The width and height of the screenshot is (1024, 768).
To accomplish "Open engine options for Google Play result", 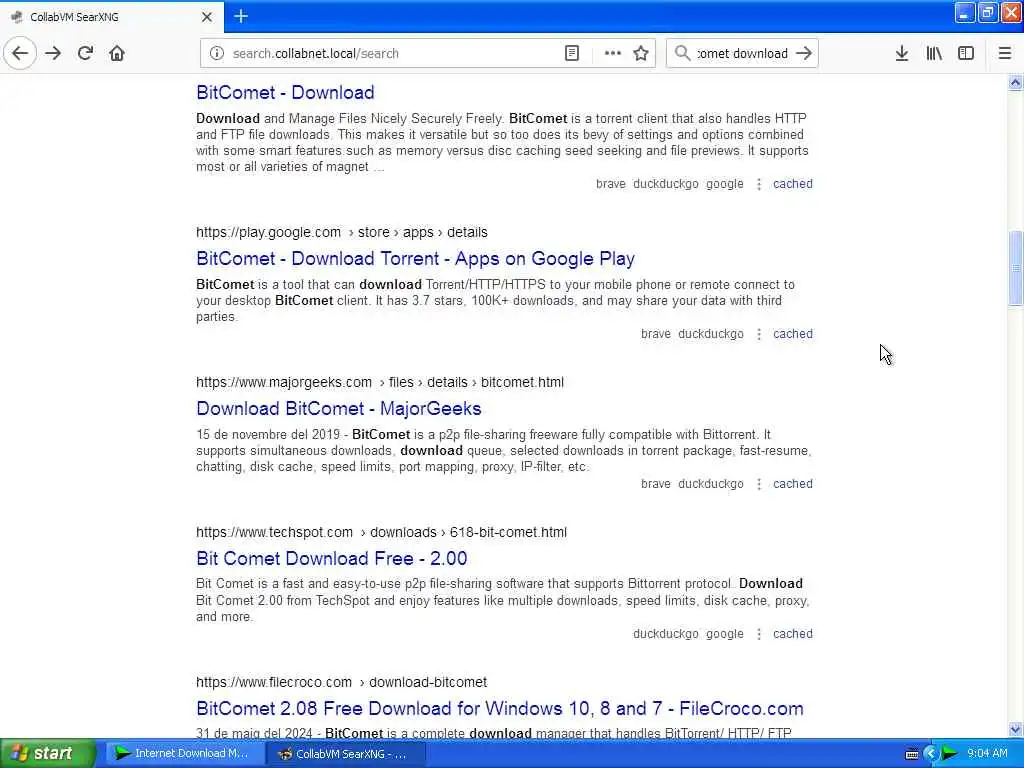I will point(759,334).
